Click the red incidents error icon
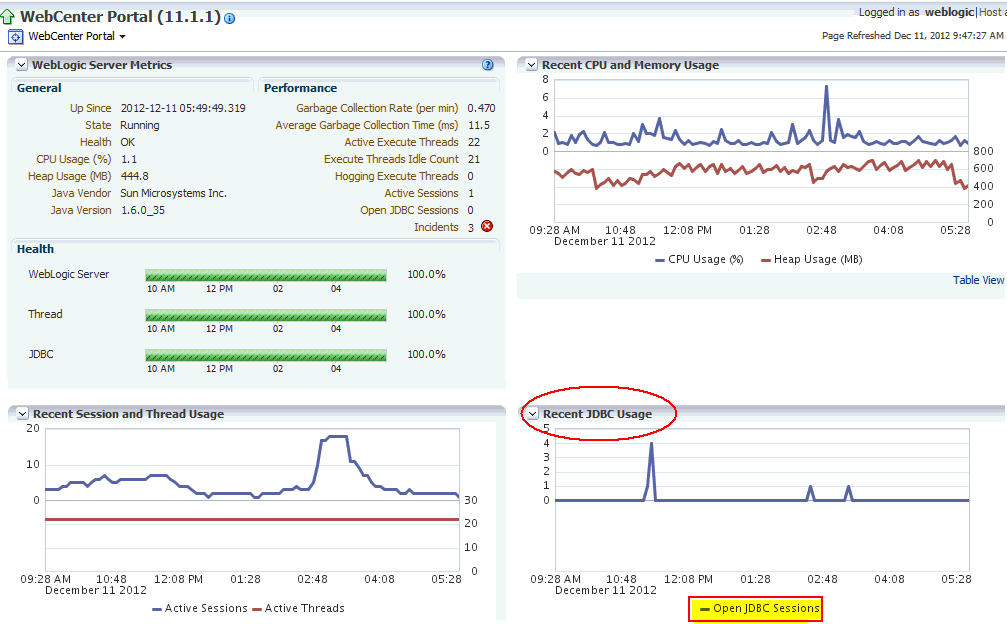This screenshot has height=624, width=1007. coord(487,226)
